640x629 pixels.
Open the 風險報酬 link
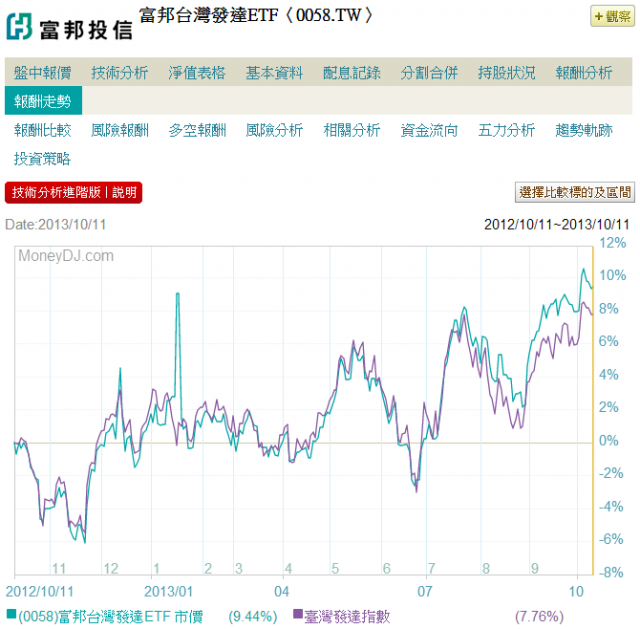[120, 131]
